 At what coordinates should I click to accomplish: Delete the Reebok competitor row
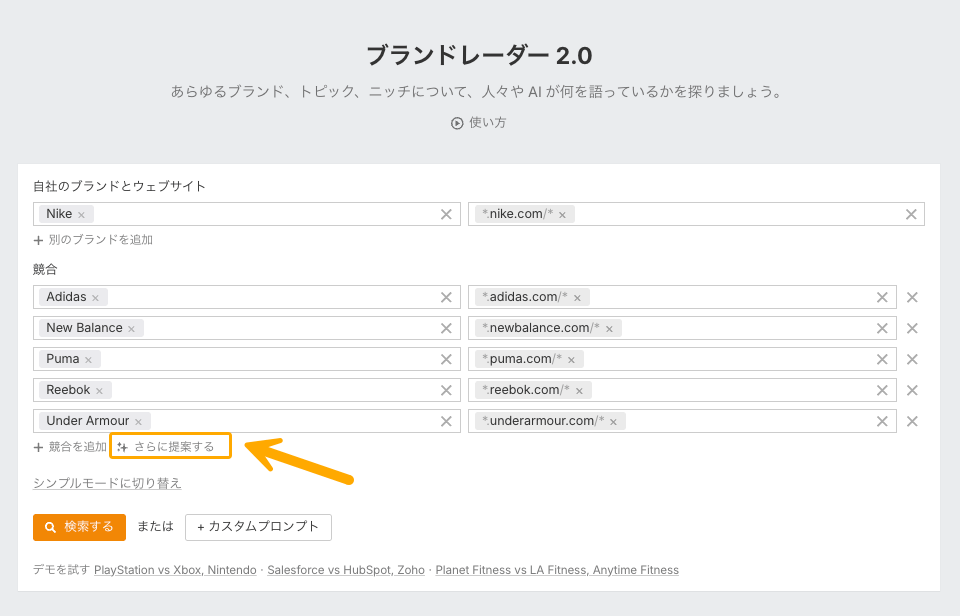[912, 390]
